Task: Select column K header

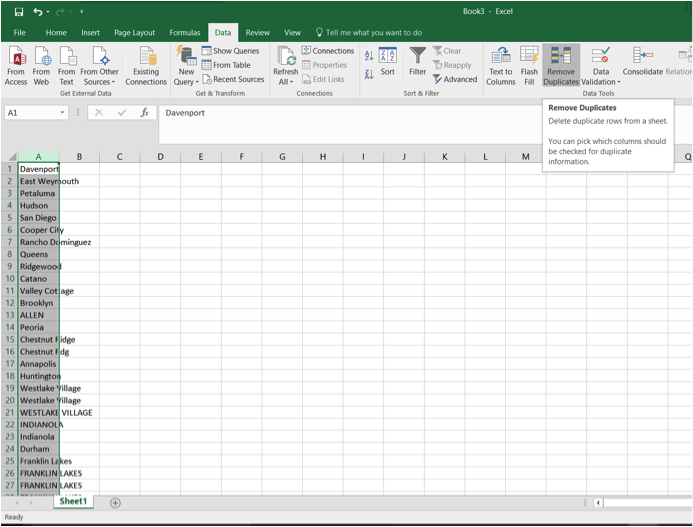Action: tap(445, 157)
